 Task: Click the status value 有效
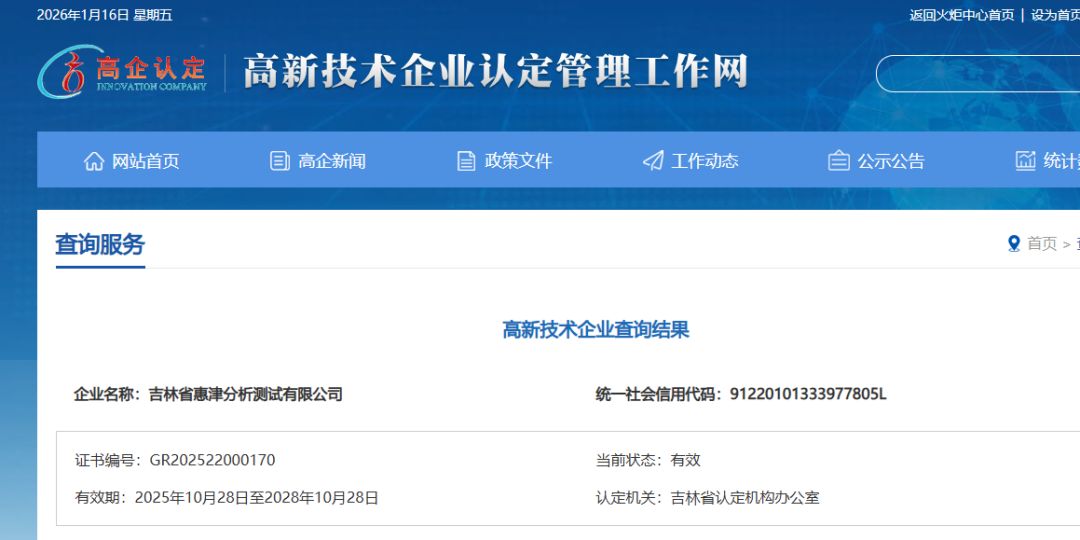point(685,460)
